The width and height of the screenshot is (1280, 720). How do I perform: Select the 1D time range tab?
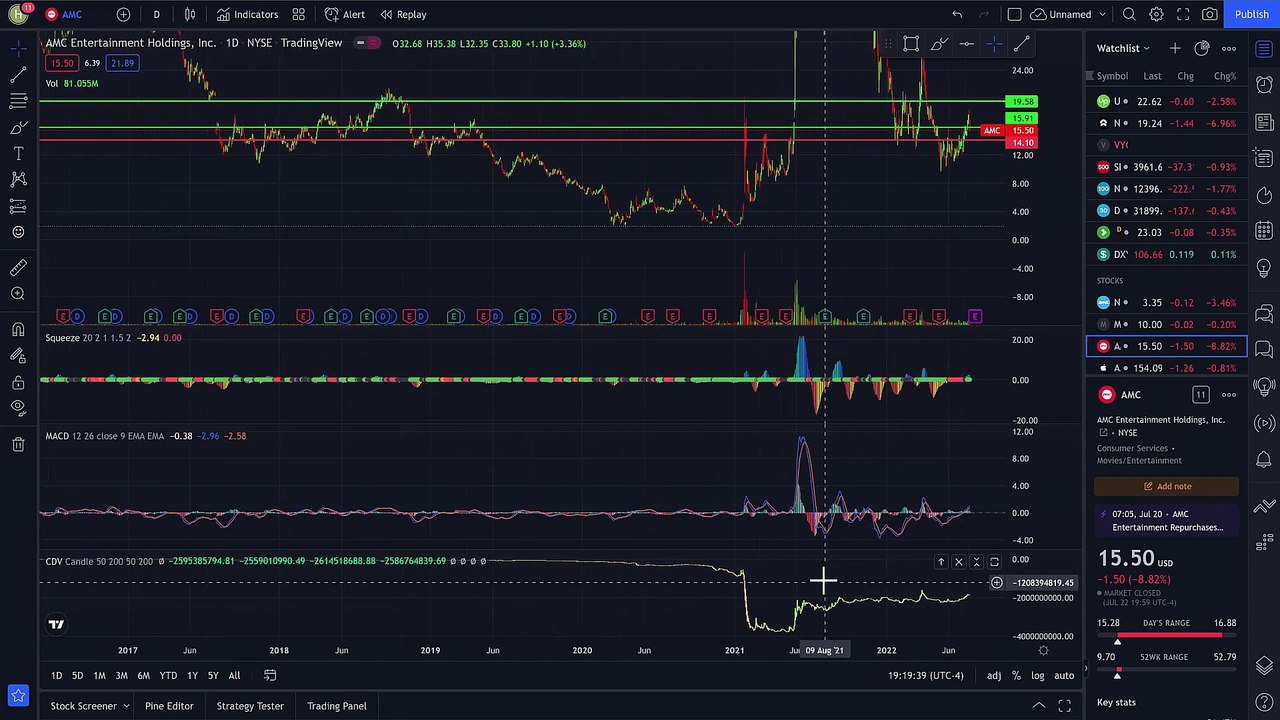click(56, 676)
